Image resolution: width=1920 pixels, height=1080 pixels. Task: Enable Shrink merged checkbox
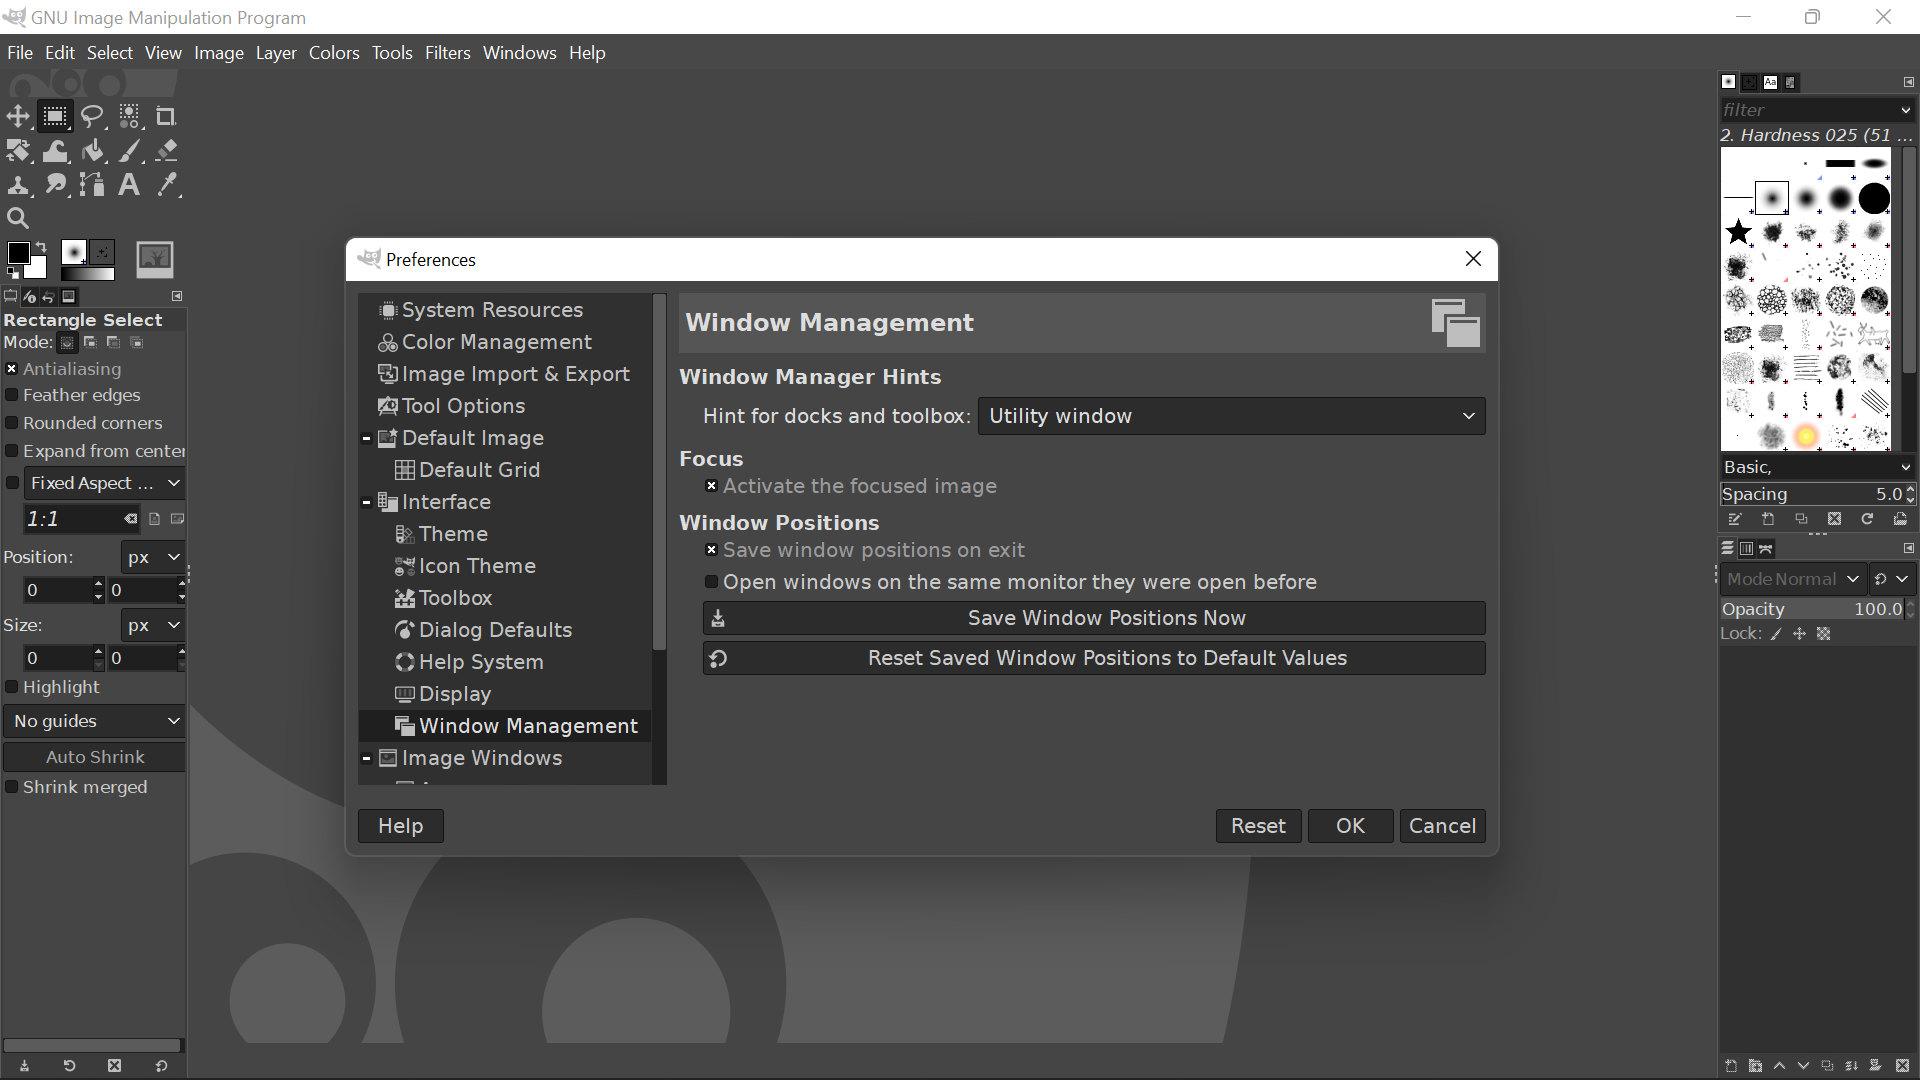pyautogui.click(x=12, y=787)
